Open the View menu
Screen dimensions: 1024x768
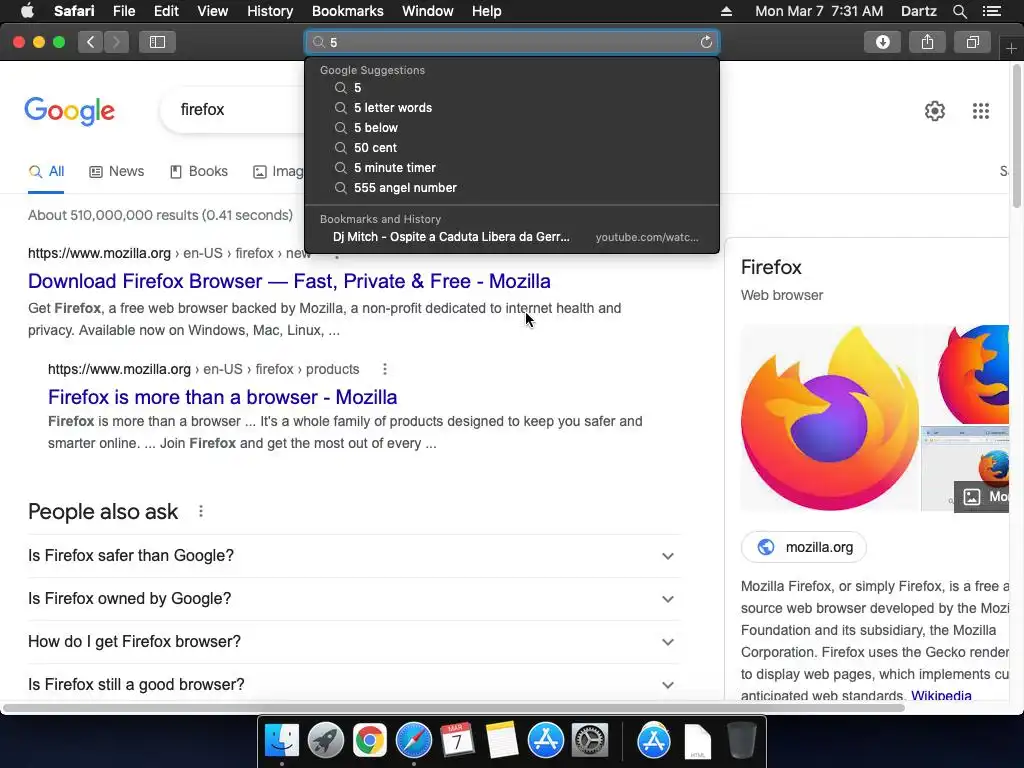coord(213,11)
